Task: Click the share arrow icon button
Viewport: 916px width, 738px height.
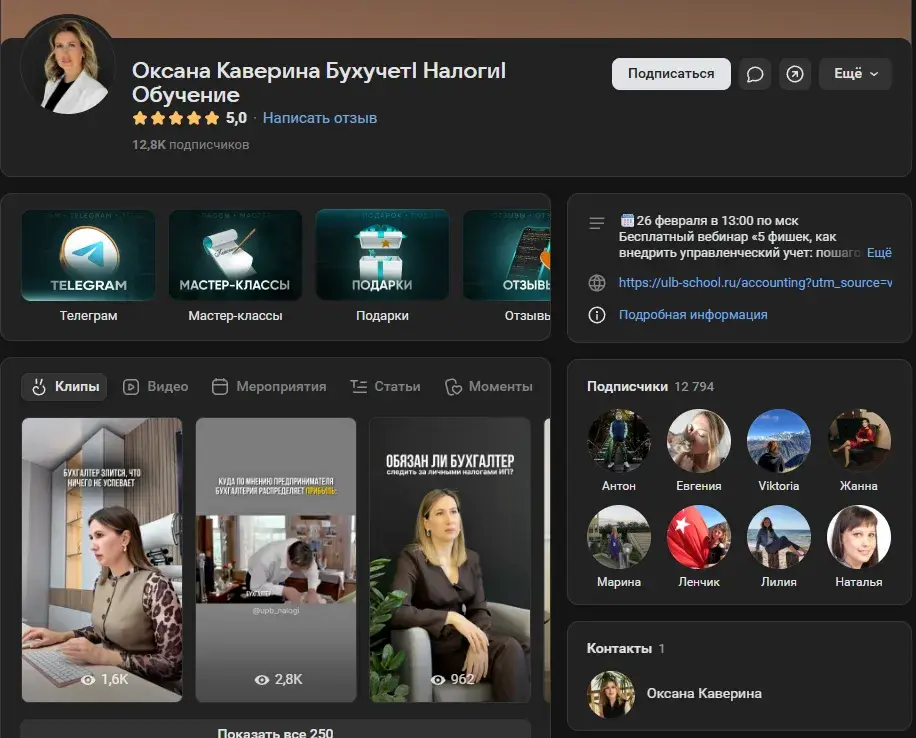Action: 794,74
